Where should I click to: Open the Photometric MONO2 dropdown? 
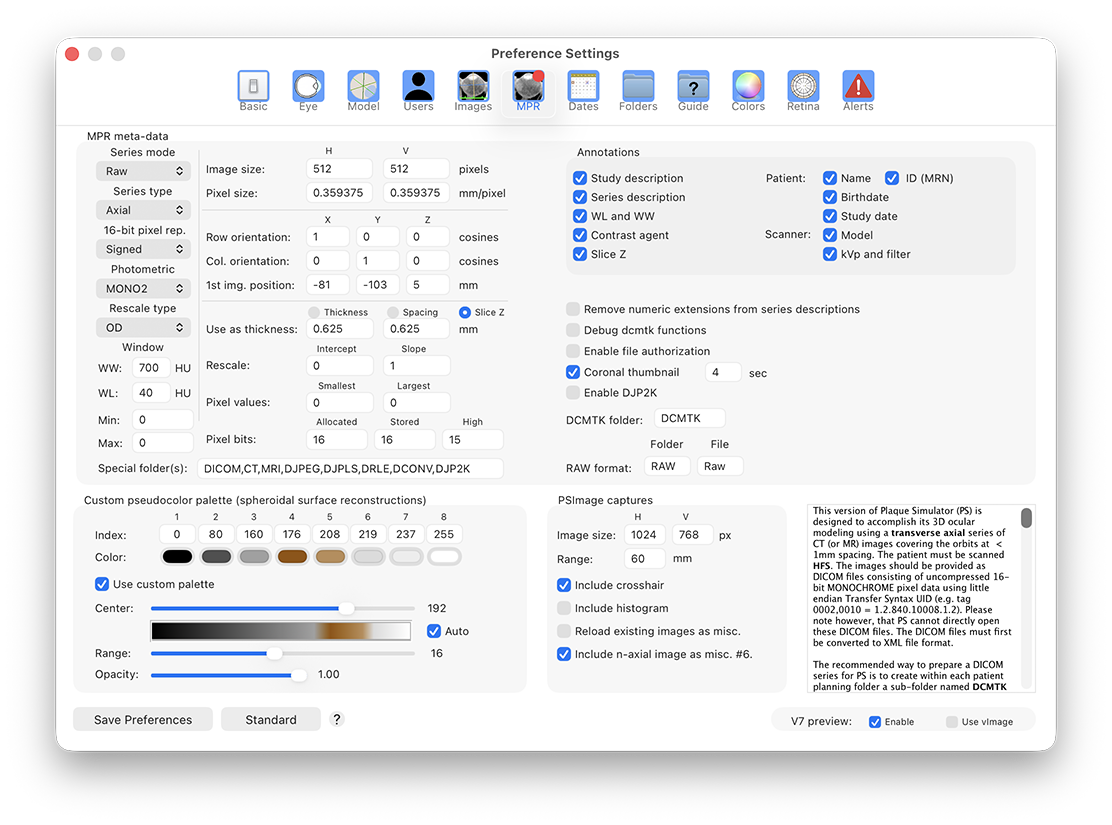tap(143, 288)
